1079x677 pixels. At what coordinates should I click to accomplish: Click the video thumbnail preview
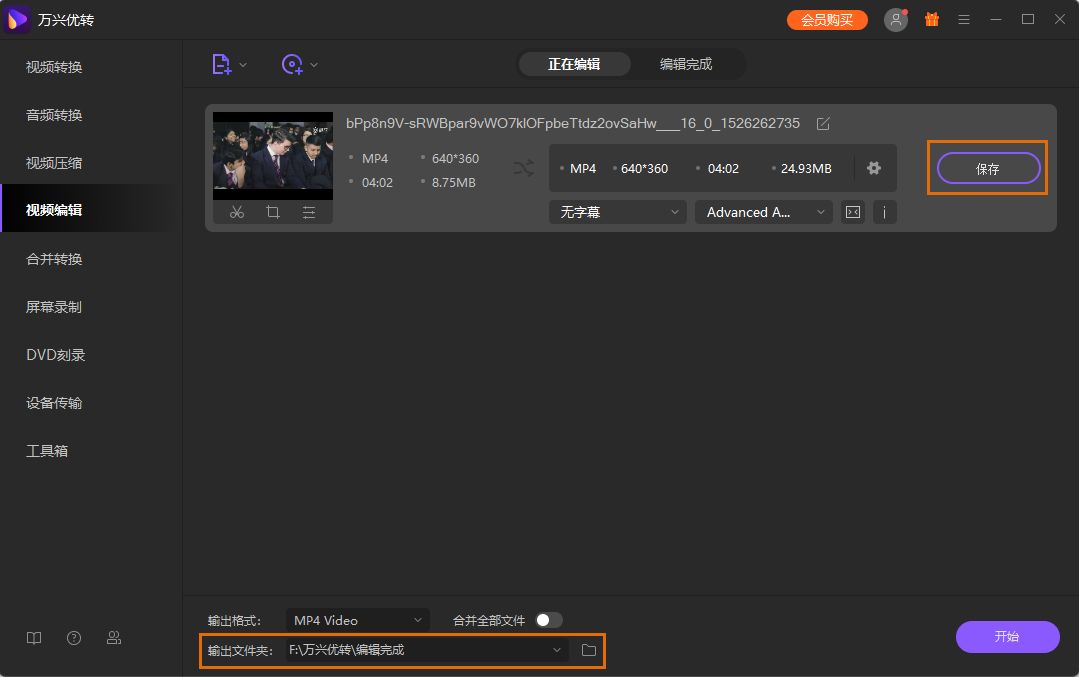pos(273,156)
